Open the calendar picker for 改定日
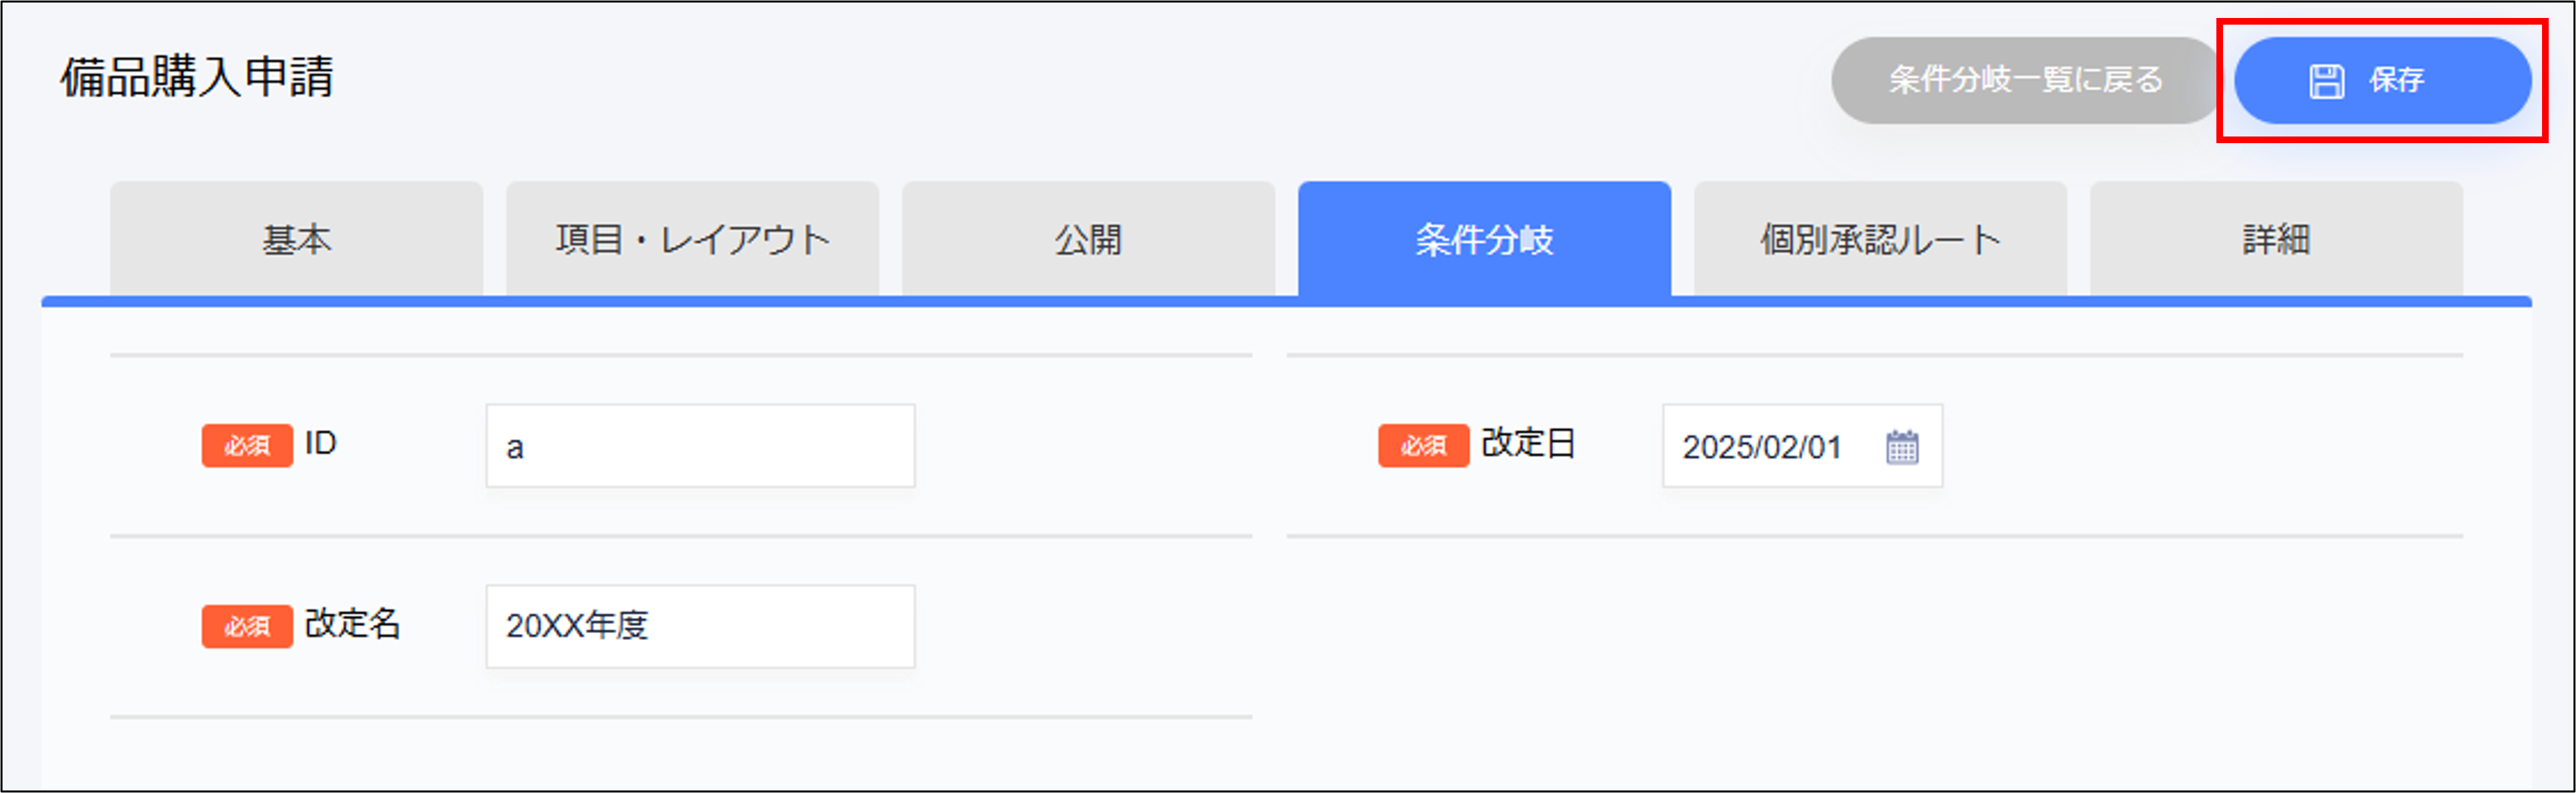Image resolution: width=2576 pixels, height=793 pixels. point(1902,447)
